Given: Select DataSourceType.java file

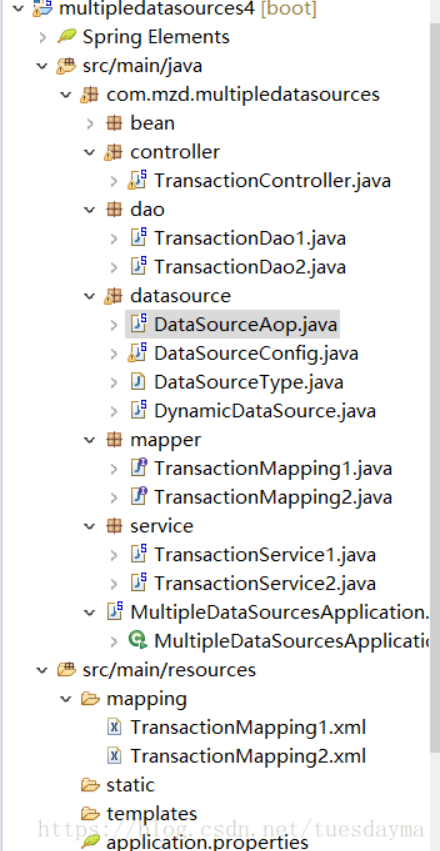Looking at the screenshot, I should [248, 382].
